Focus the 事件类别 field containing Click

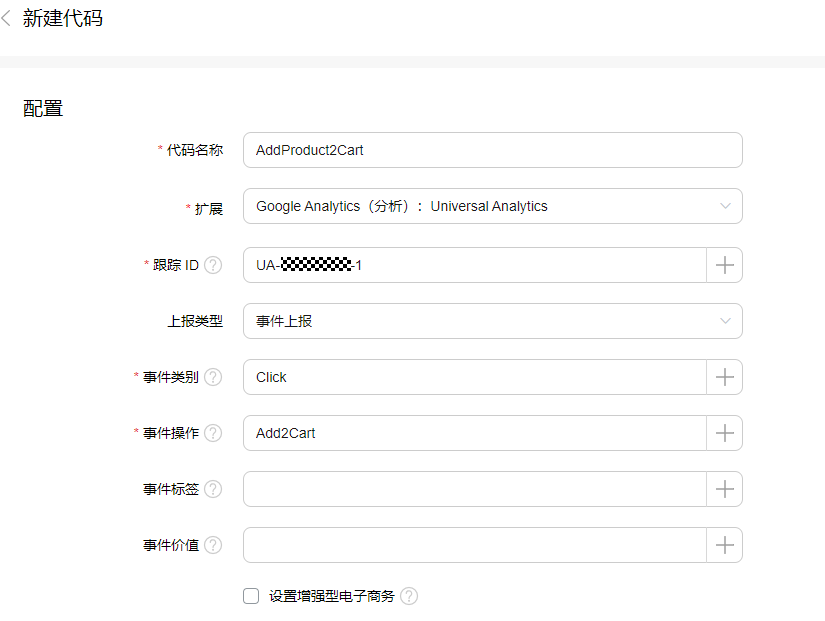[474, 377]
